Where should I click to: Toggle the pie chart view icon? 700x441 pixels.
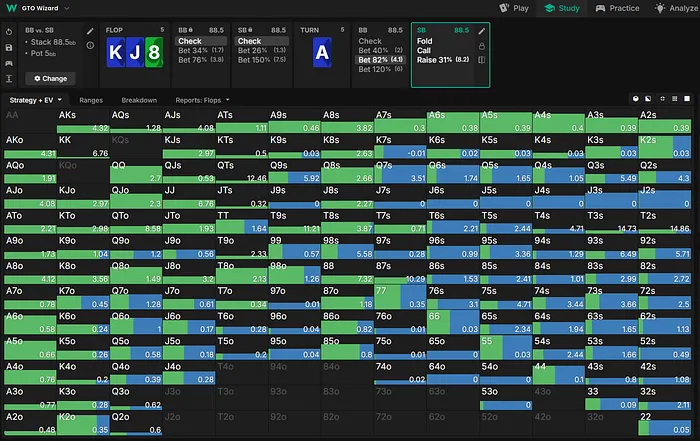(636, 100)
